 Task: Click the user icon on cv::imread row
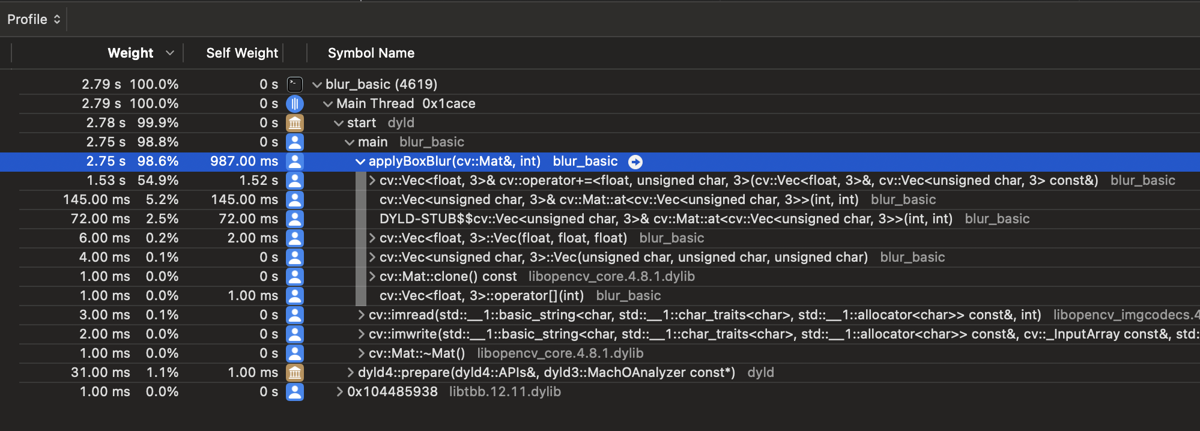pyautogui.click(x=295, y=315)
